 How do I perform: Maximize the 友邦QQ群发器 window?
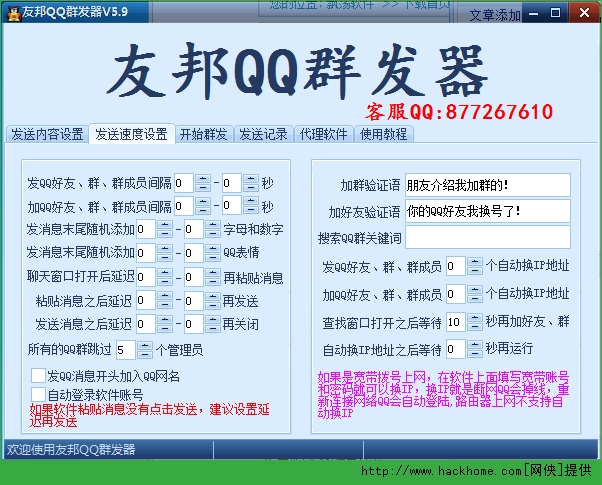click(555, 13)
